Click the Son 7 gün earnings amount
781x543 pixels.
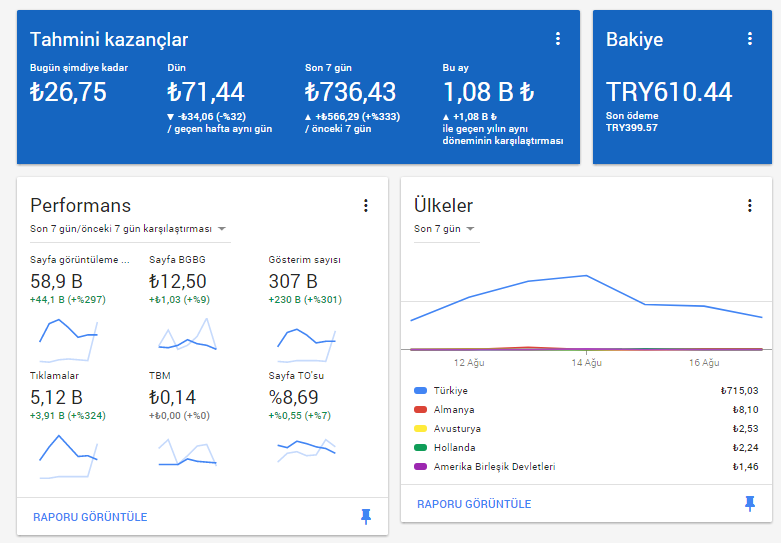pos(351,92)
